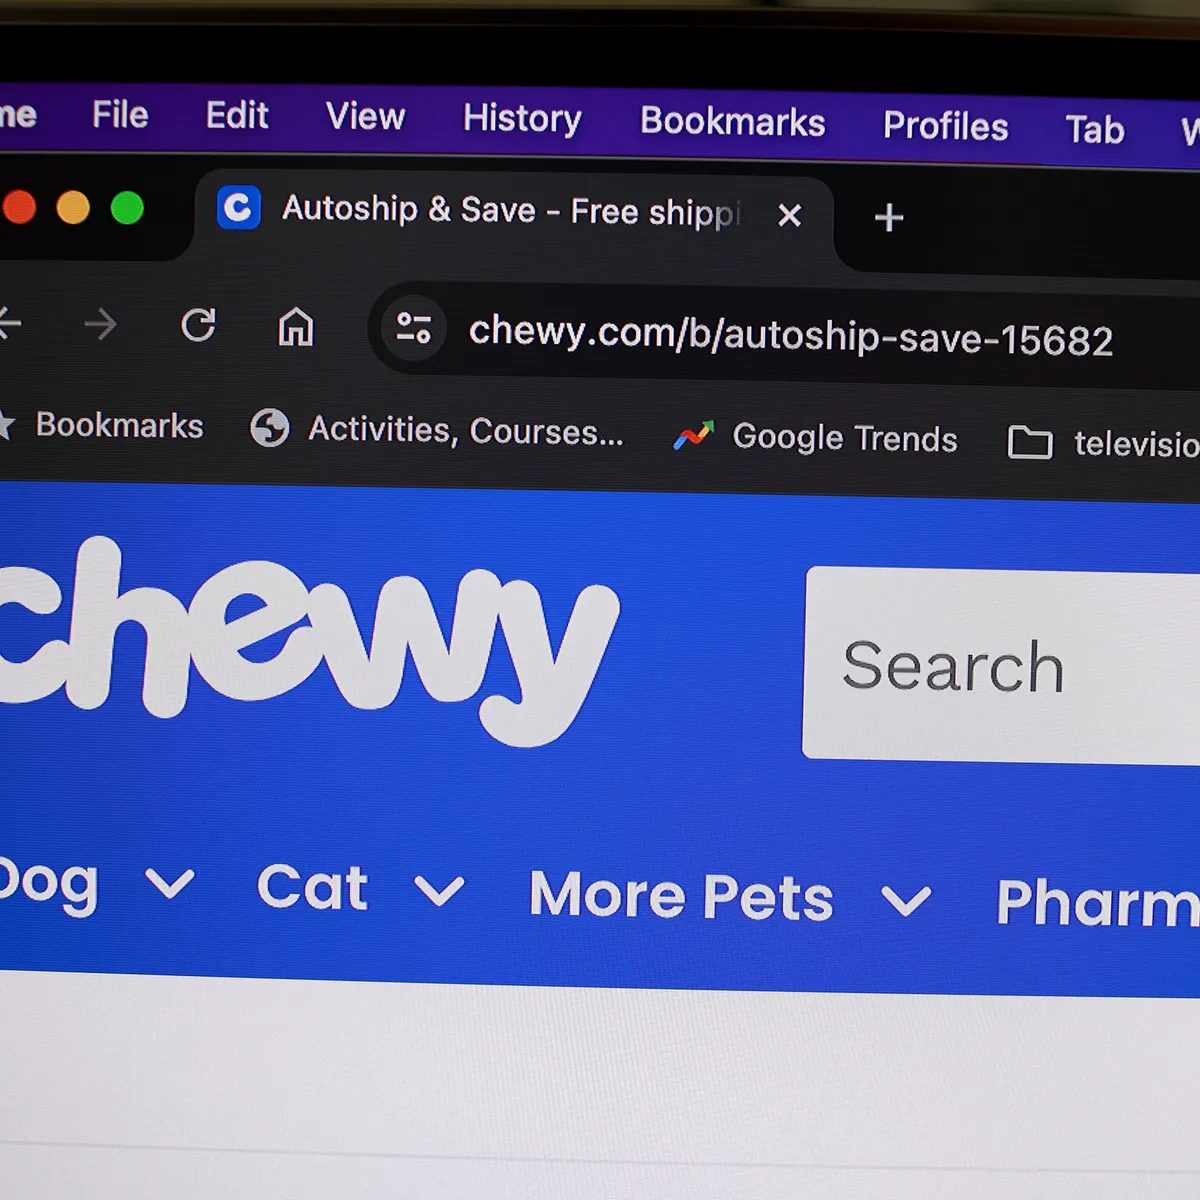Open the Profiles menu
The image size is (1200, 1200).
click(x=946, y=126)
